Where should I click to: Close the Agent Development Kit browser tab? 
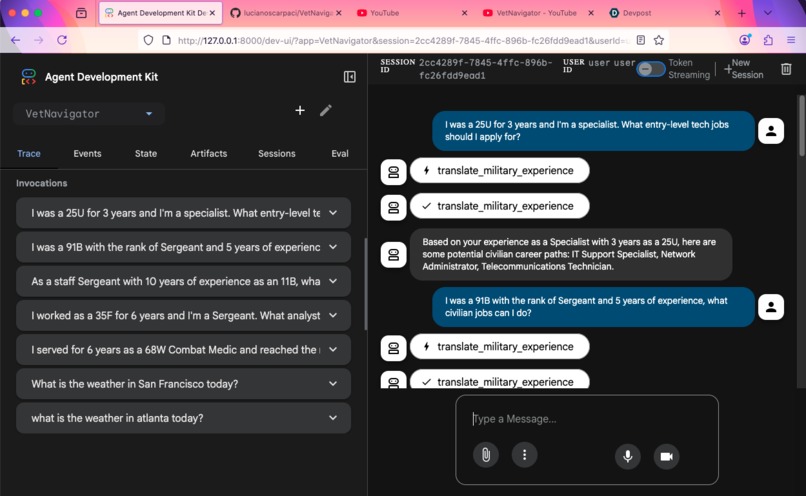(212, 13)
